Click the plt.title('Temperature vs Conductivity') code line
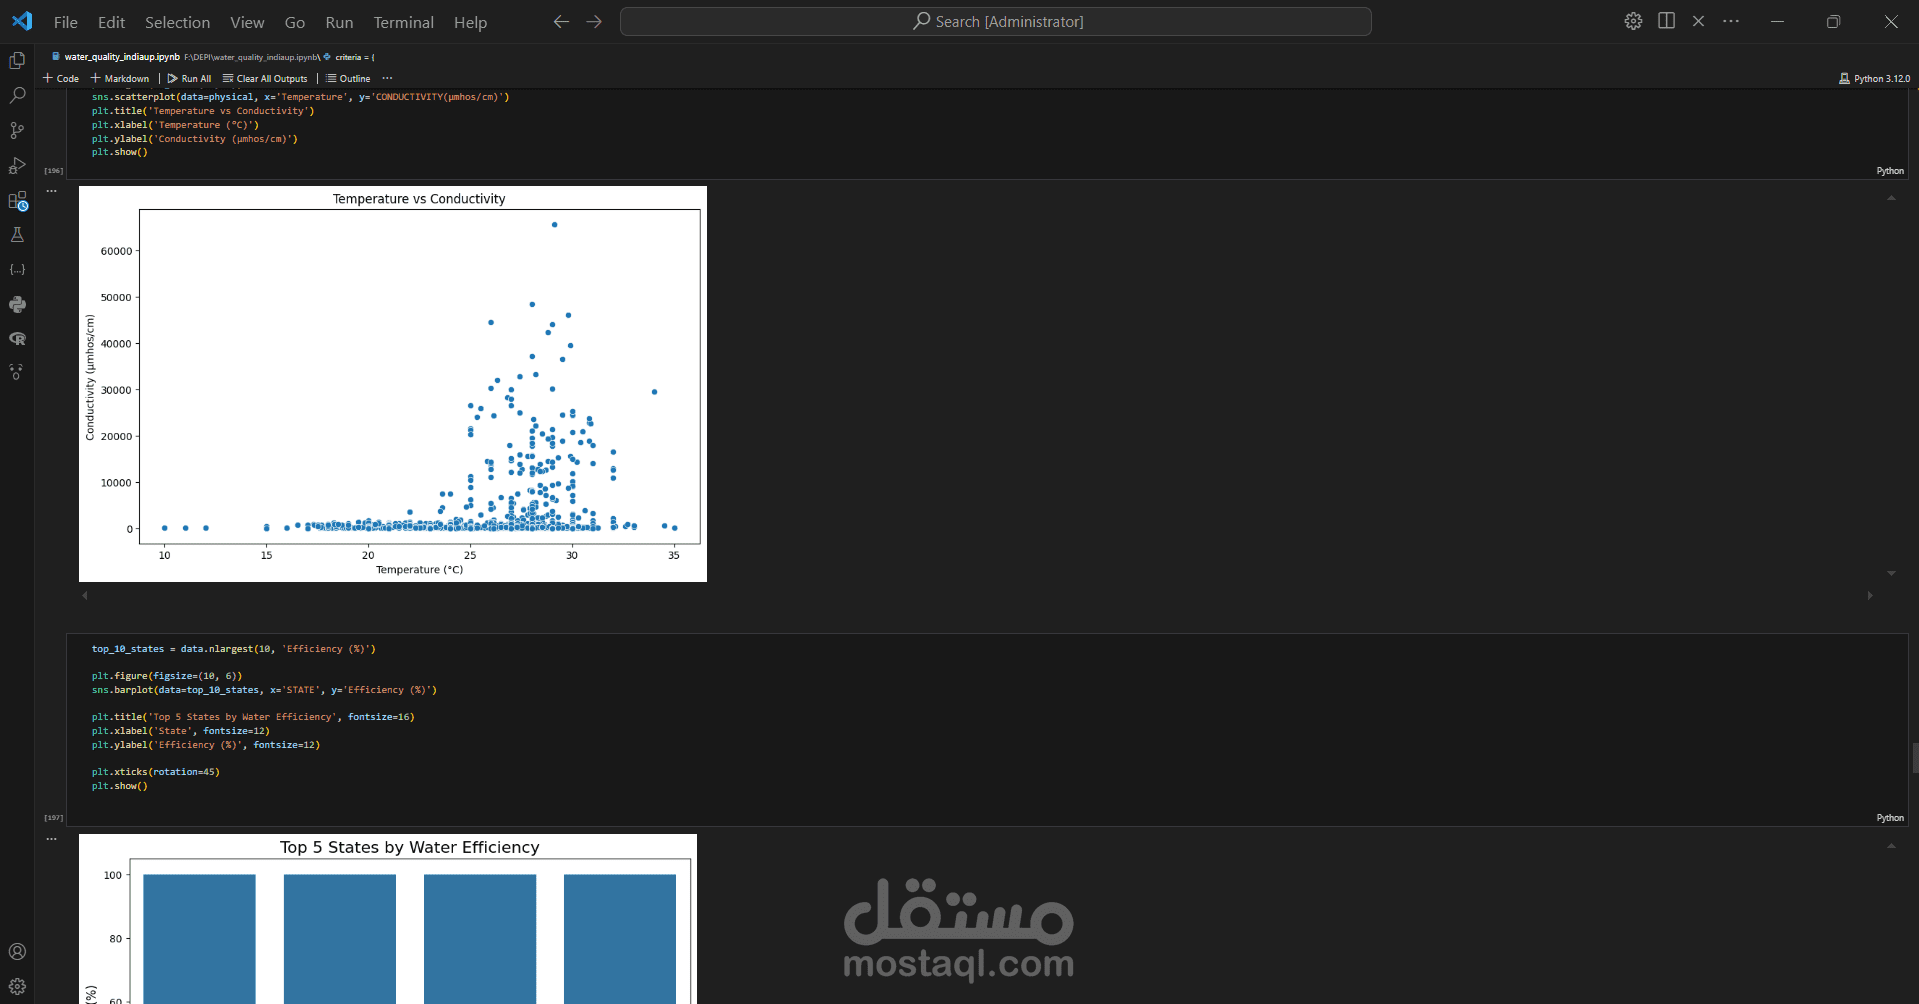 (x=203, y=111)
